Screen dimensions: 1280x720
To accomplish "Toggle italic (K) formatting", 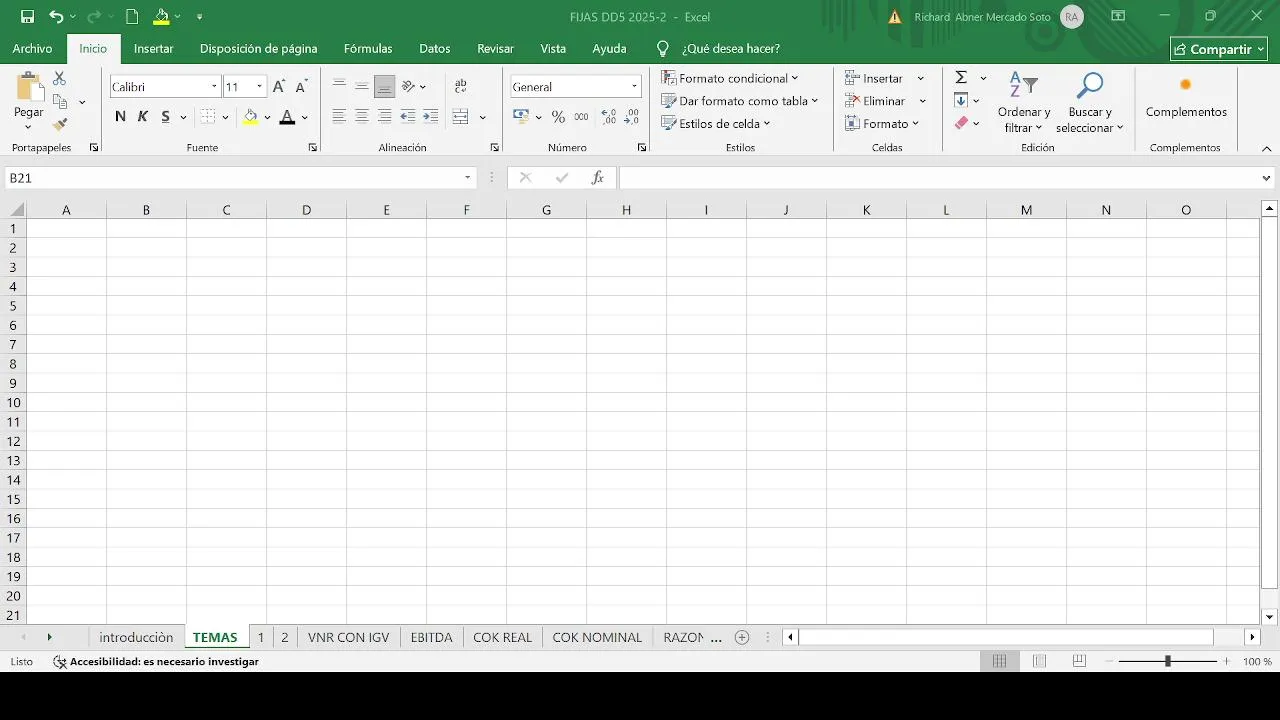I will pyautogui.click(x=142, y=117).
